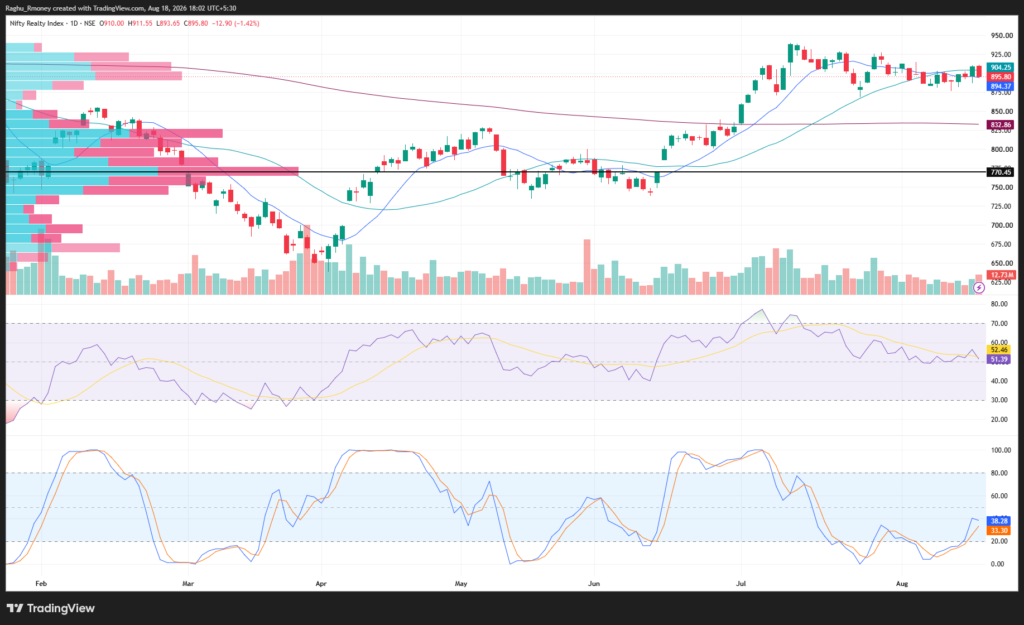Image resolution: width=1024 pixels, height=625 pixels.
Task: Click the purple lightning bolt icon
Action: pos(978,287)
